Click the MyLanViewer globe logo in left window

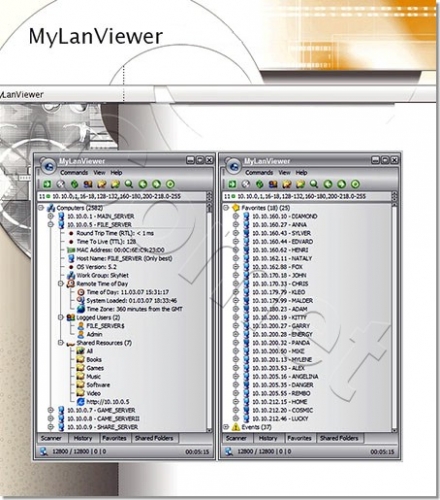(49, 166)
